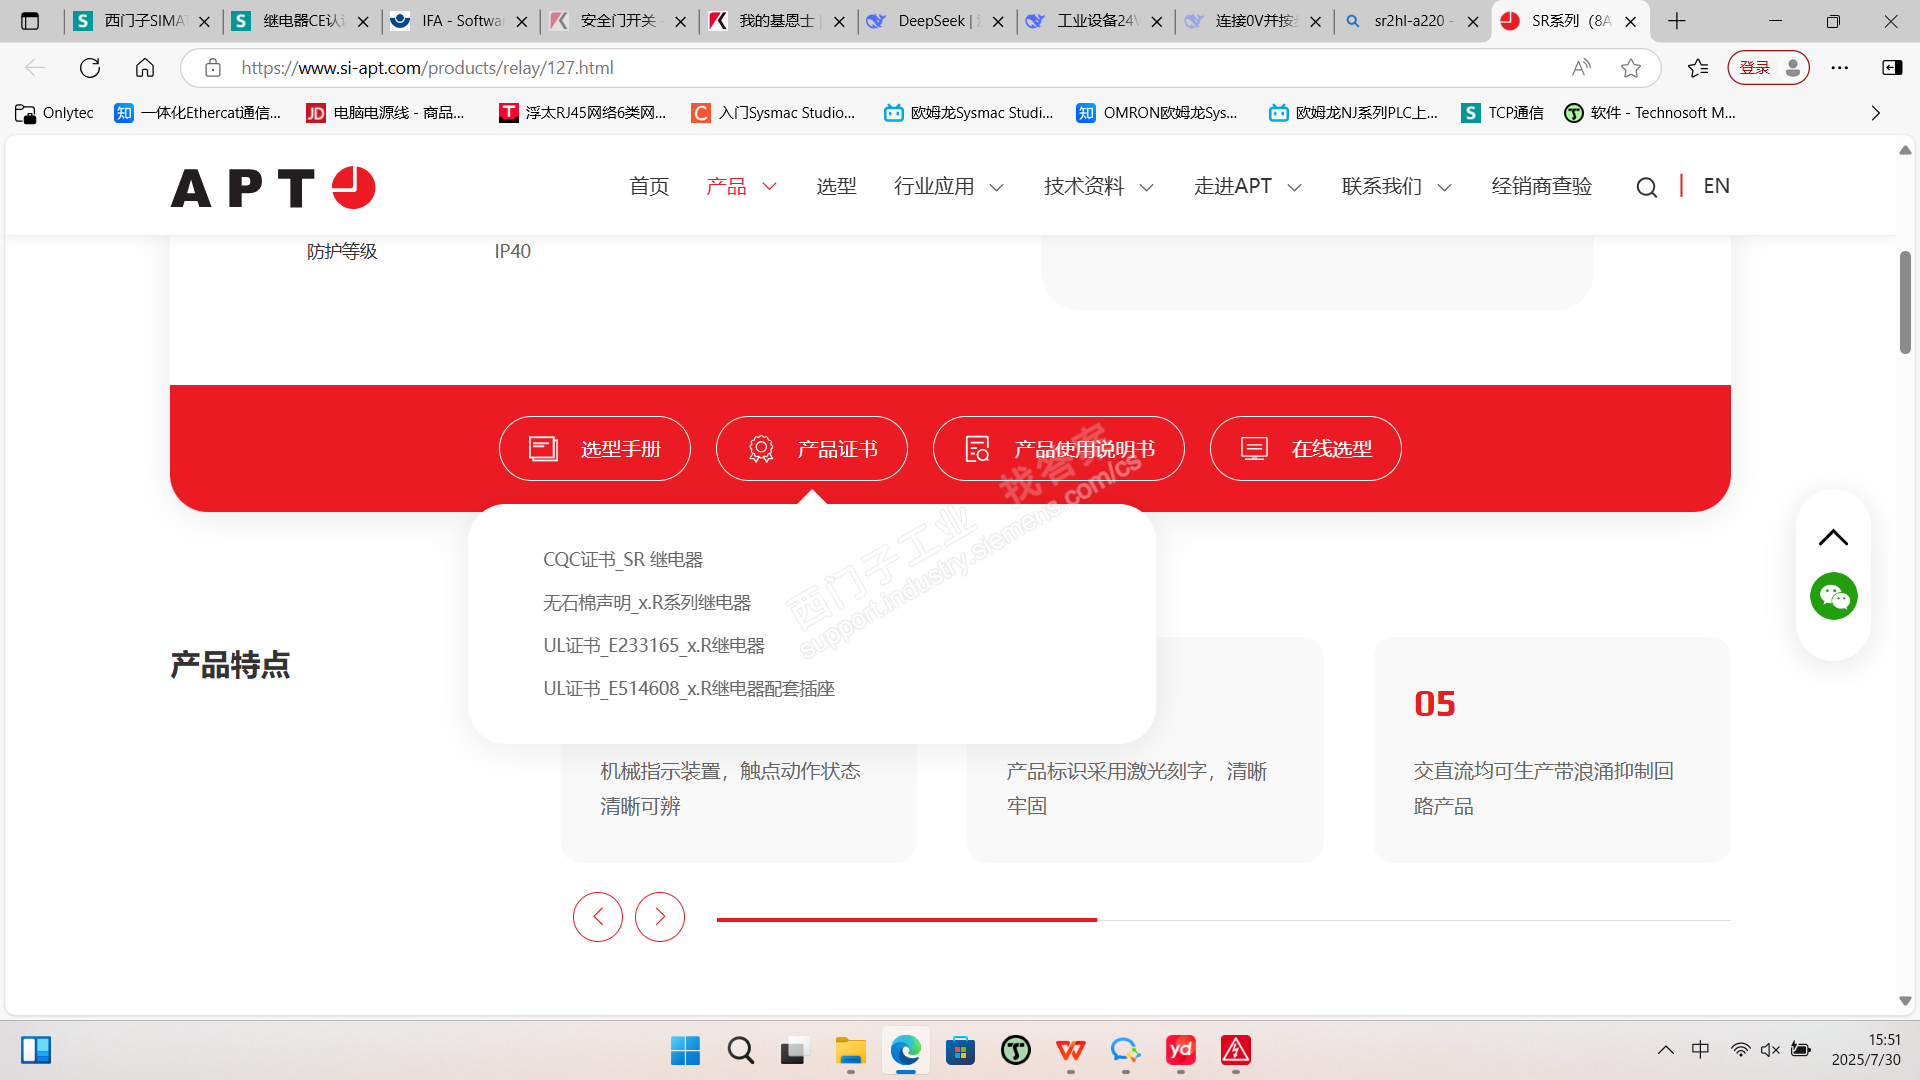1920x1080 pixels.
Task: Expand the 产品 navigation dropdown
Action: 741,187
